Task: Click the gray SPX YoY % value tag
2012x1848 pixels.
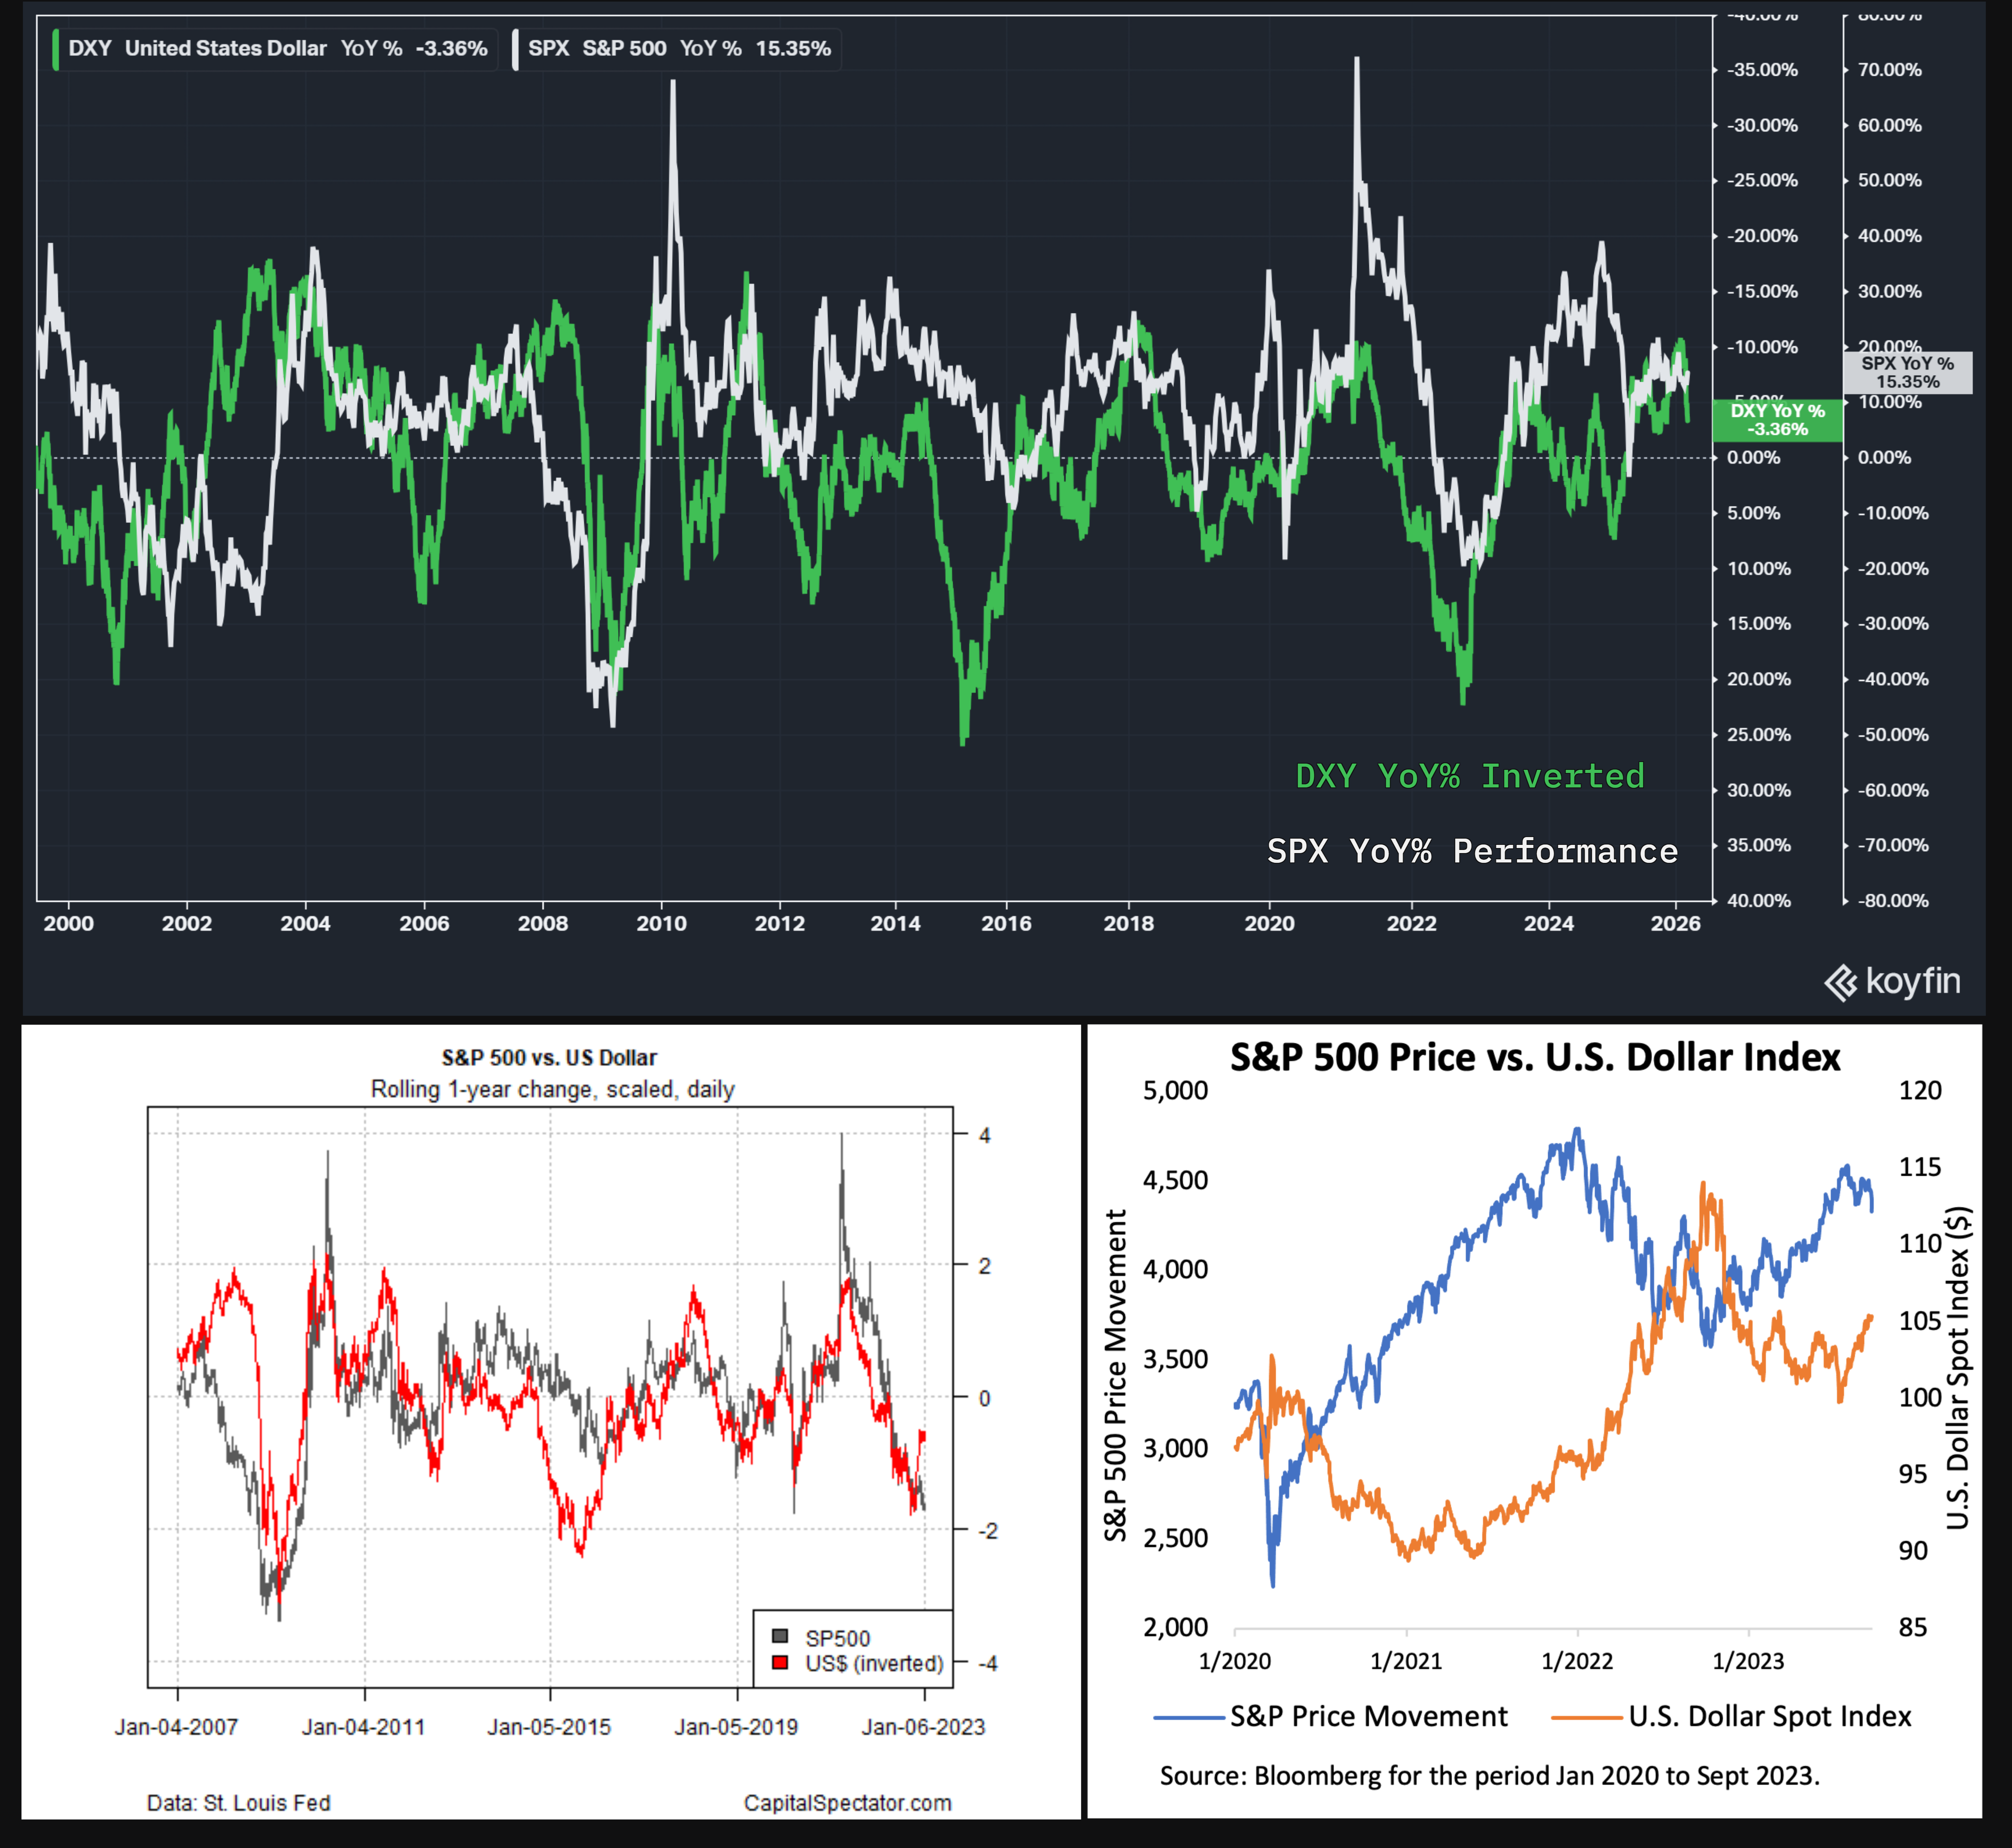Action: click(x=1907, y=372)
